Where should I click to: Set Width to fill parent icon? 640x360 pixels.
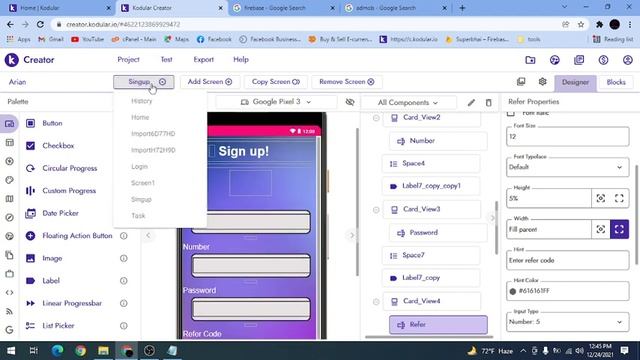tap(619, 229)
